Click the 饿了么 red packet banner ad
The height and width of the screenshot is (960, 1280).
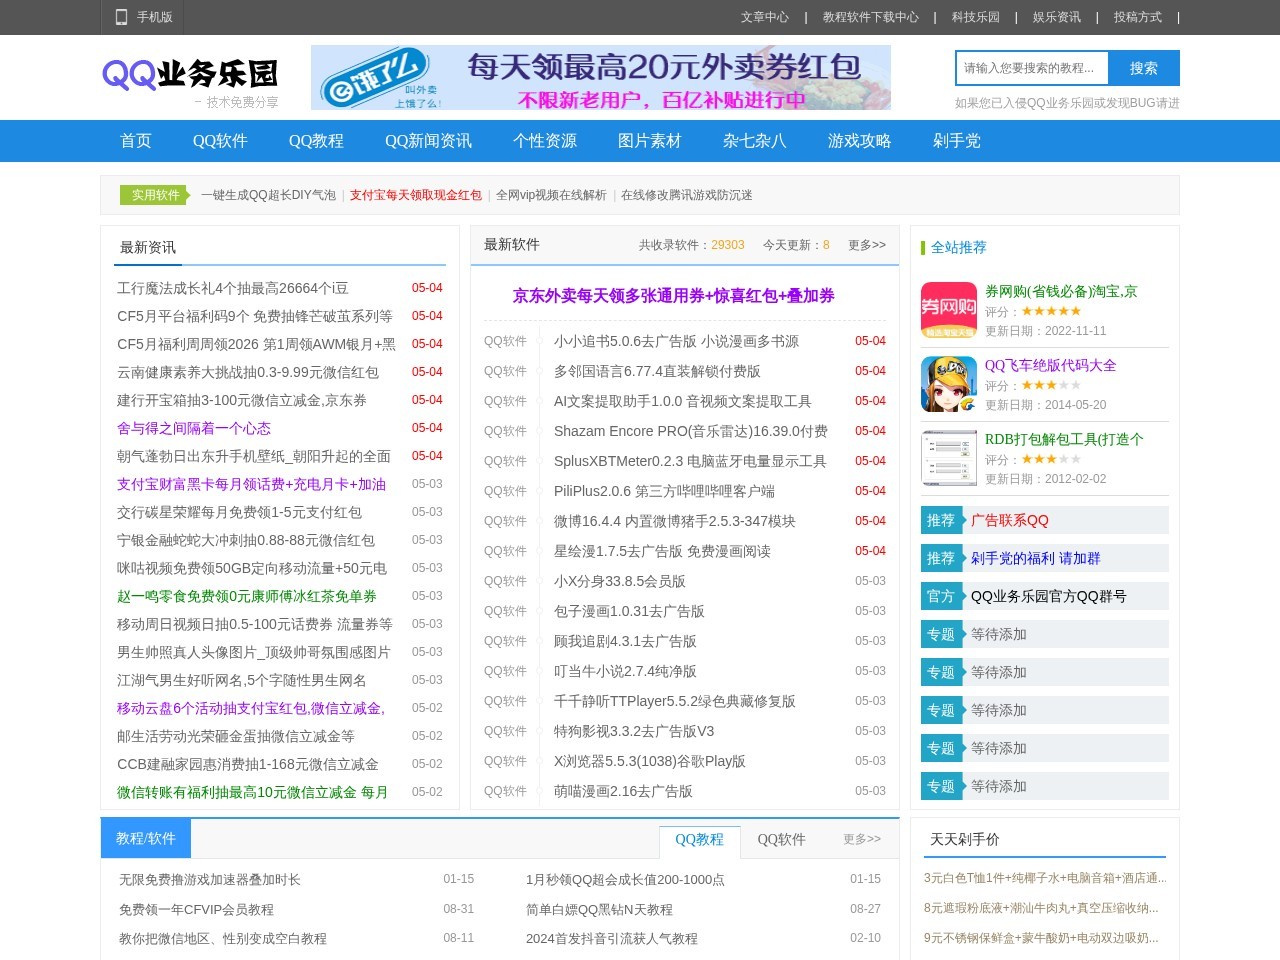pos(601,77)
